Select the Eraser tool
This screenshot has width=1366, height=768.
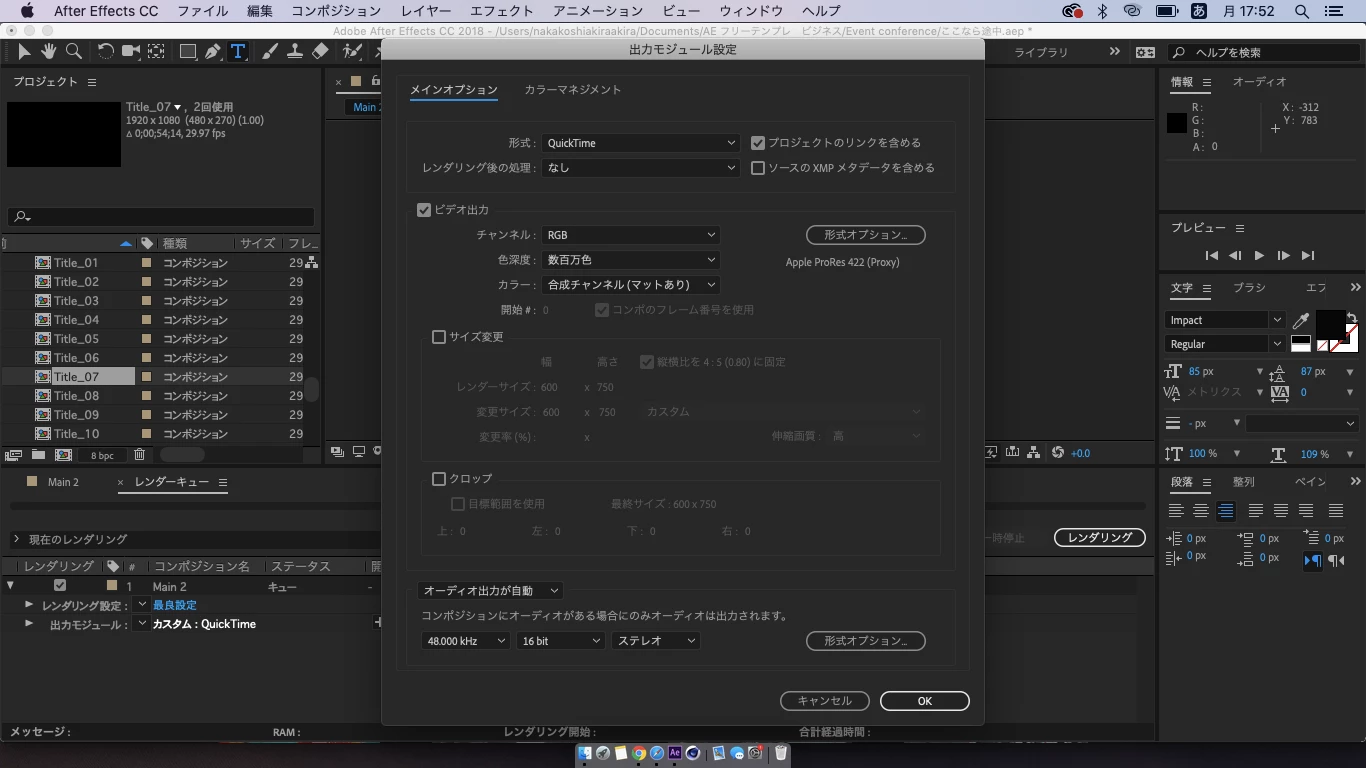[320, 52]
